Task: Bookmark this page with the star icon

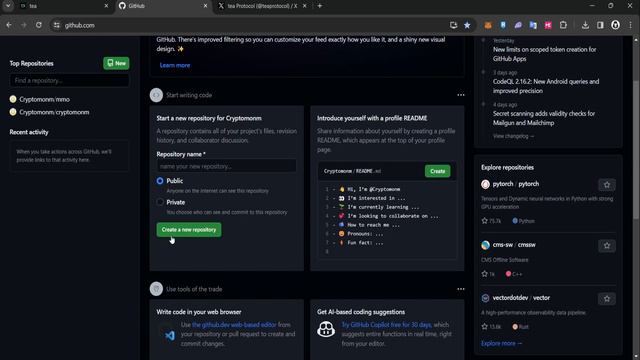Action: coord(467,25)
